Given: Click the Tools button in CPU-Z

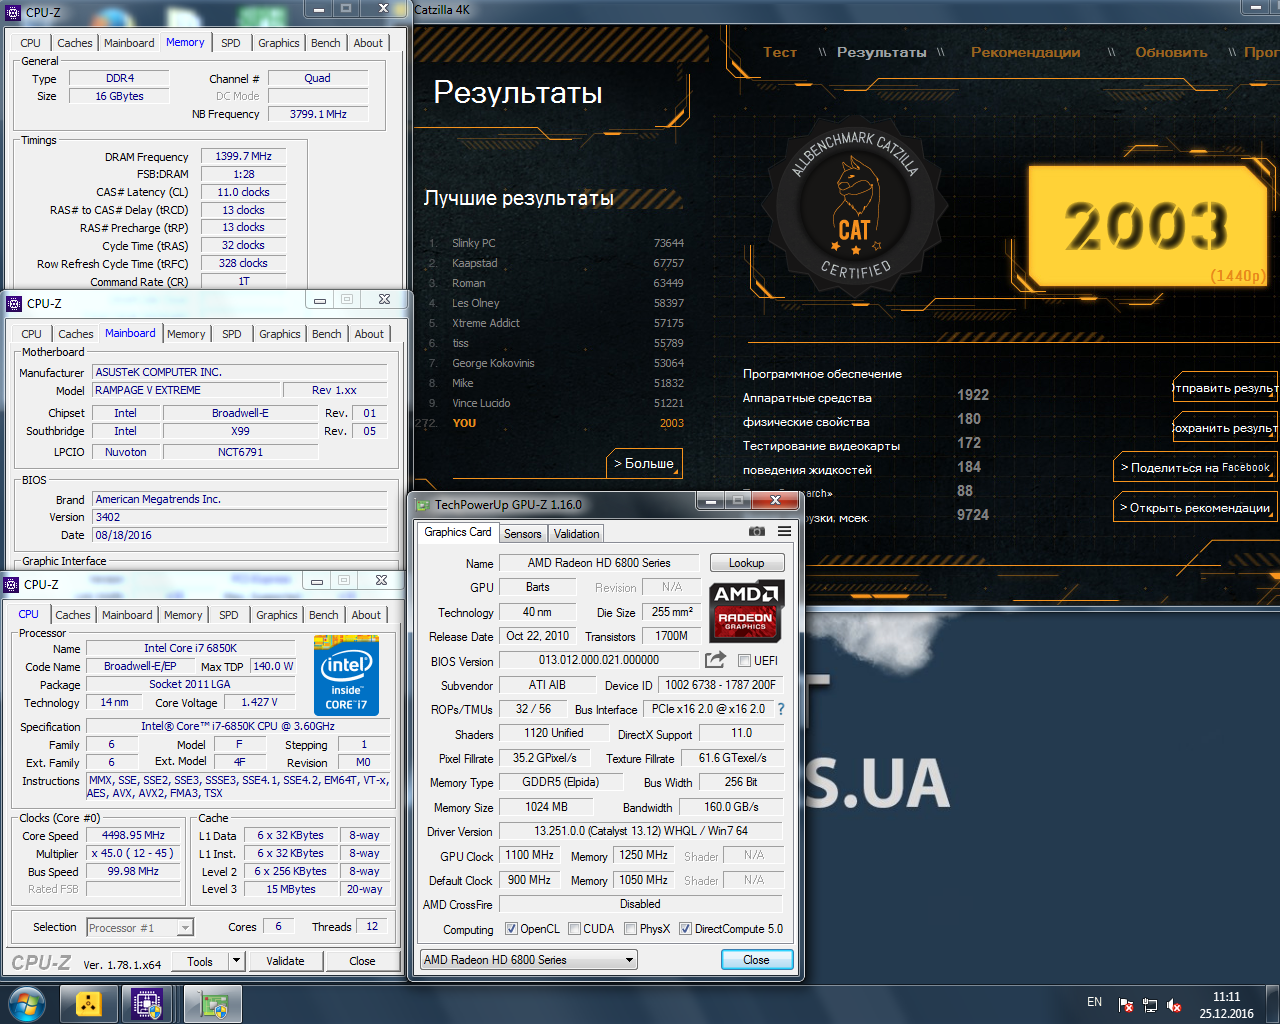Looking at the screenshot, I should coord(200,961).
